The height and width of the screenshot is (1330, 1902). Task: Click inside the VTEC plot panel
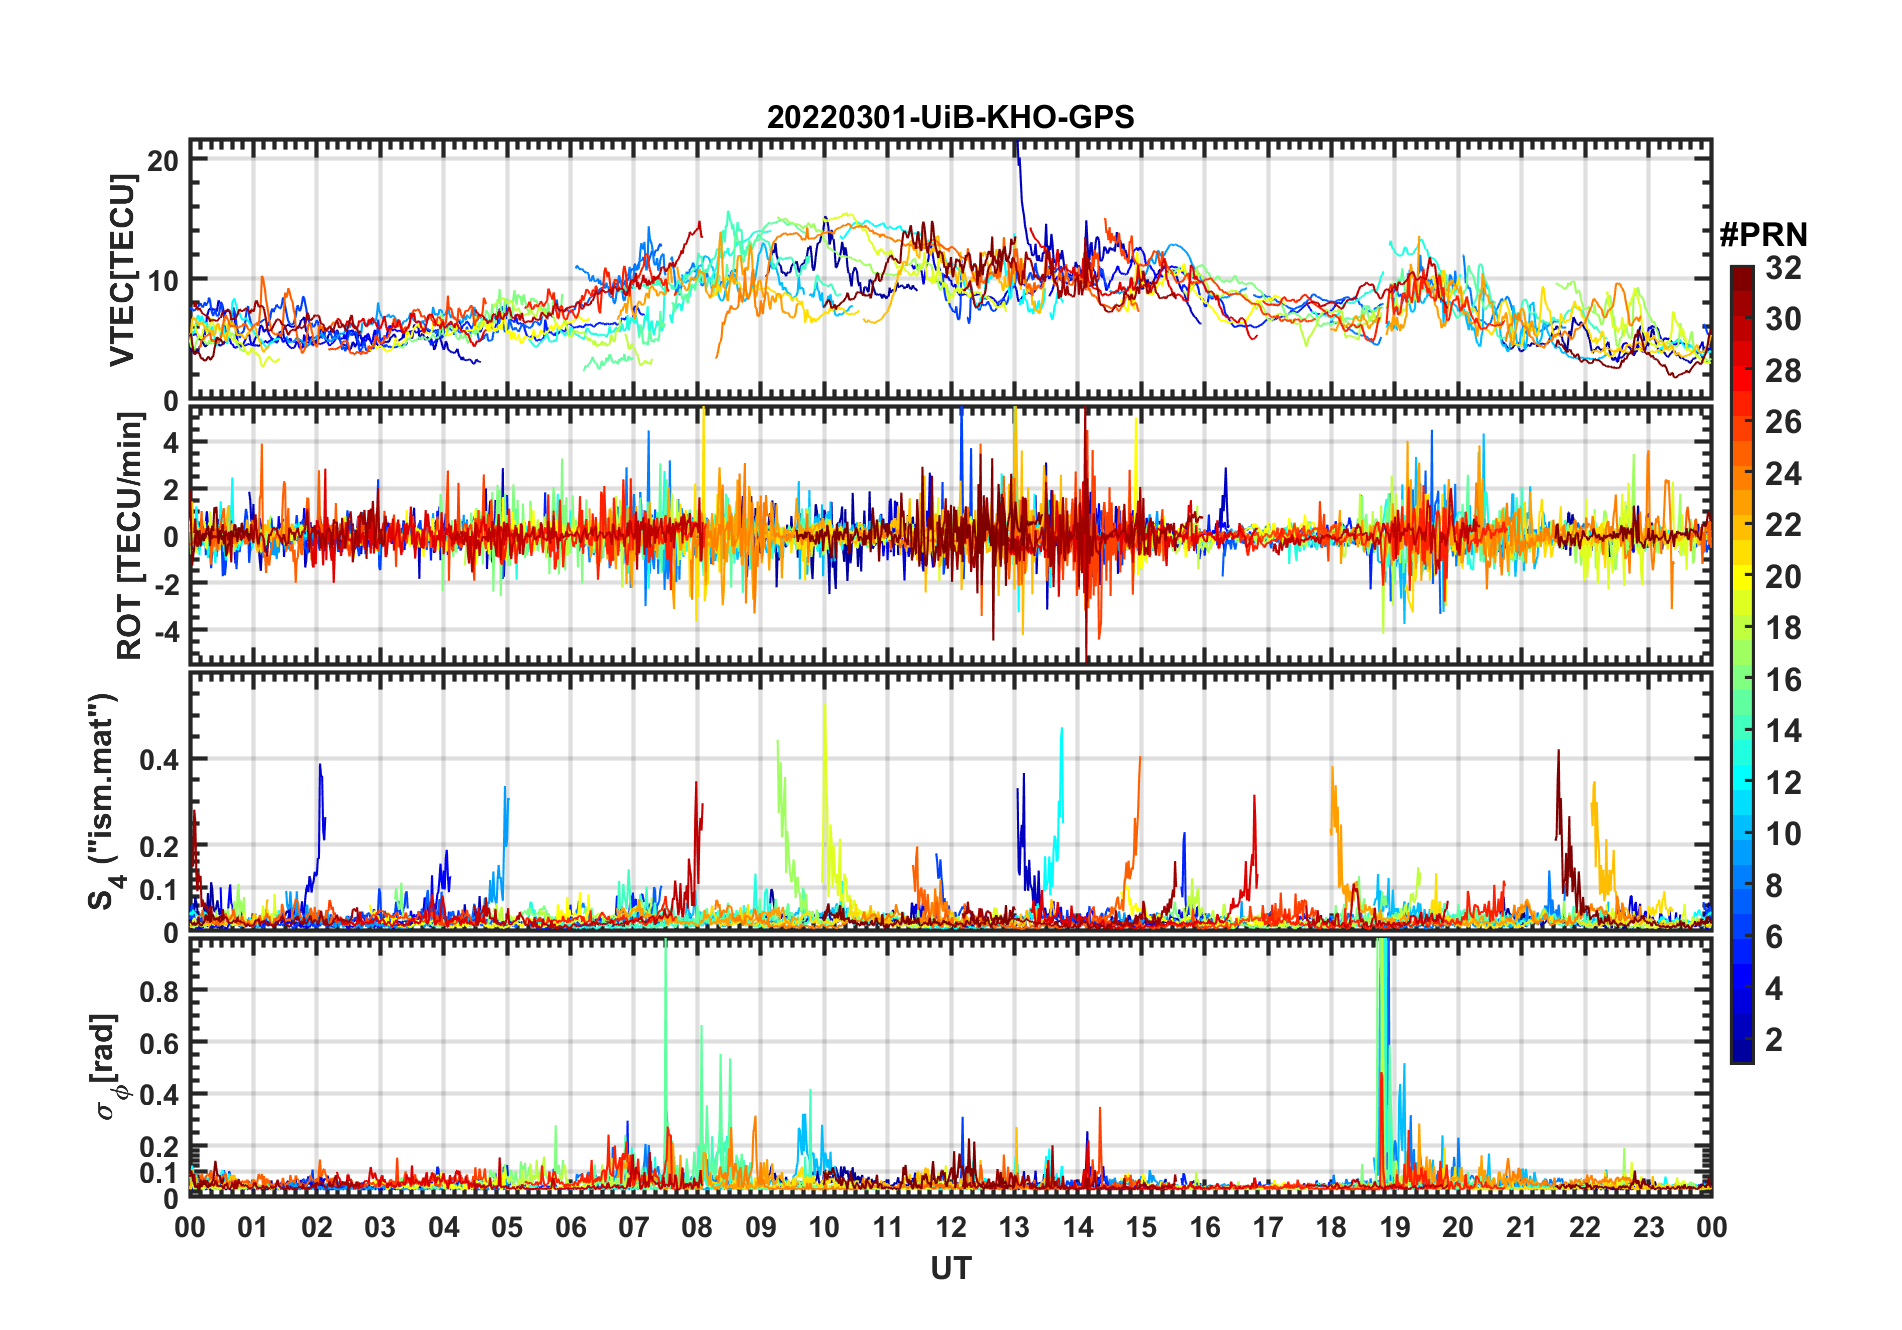tap(950, 270)
